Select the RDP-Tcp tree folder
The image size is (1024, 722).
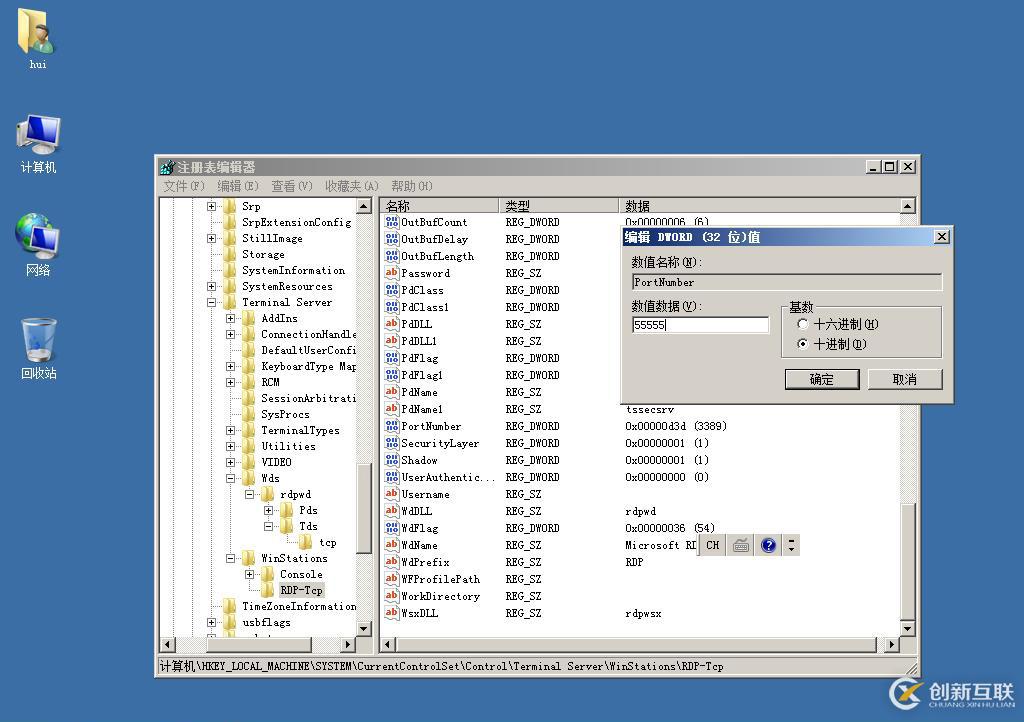[x=300, y=590]
